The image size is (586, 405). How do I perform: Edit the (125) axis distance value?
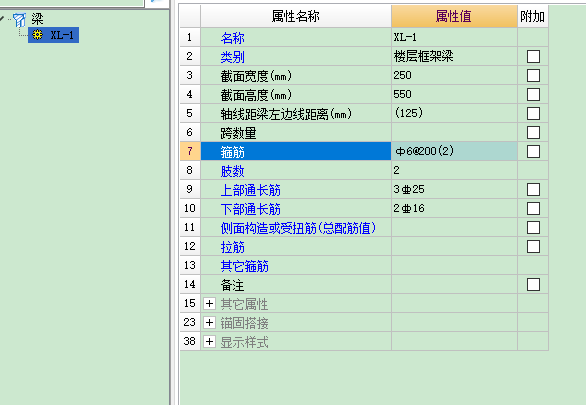tap(454, 114)
